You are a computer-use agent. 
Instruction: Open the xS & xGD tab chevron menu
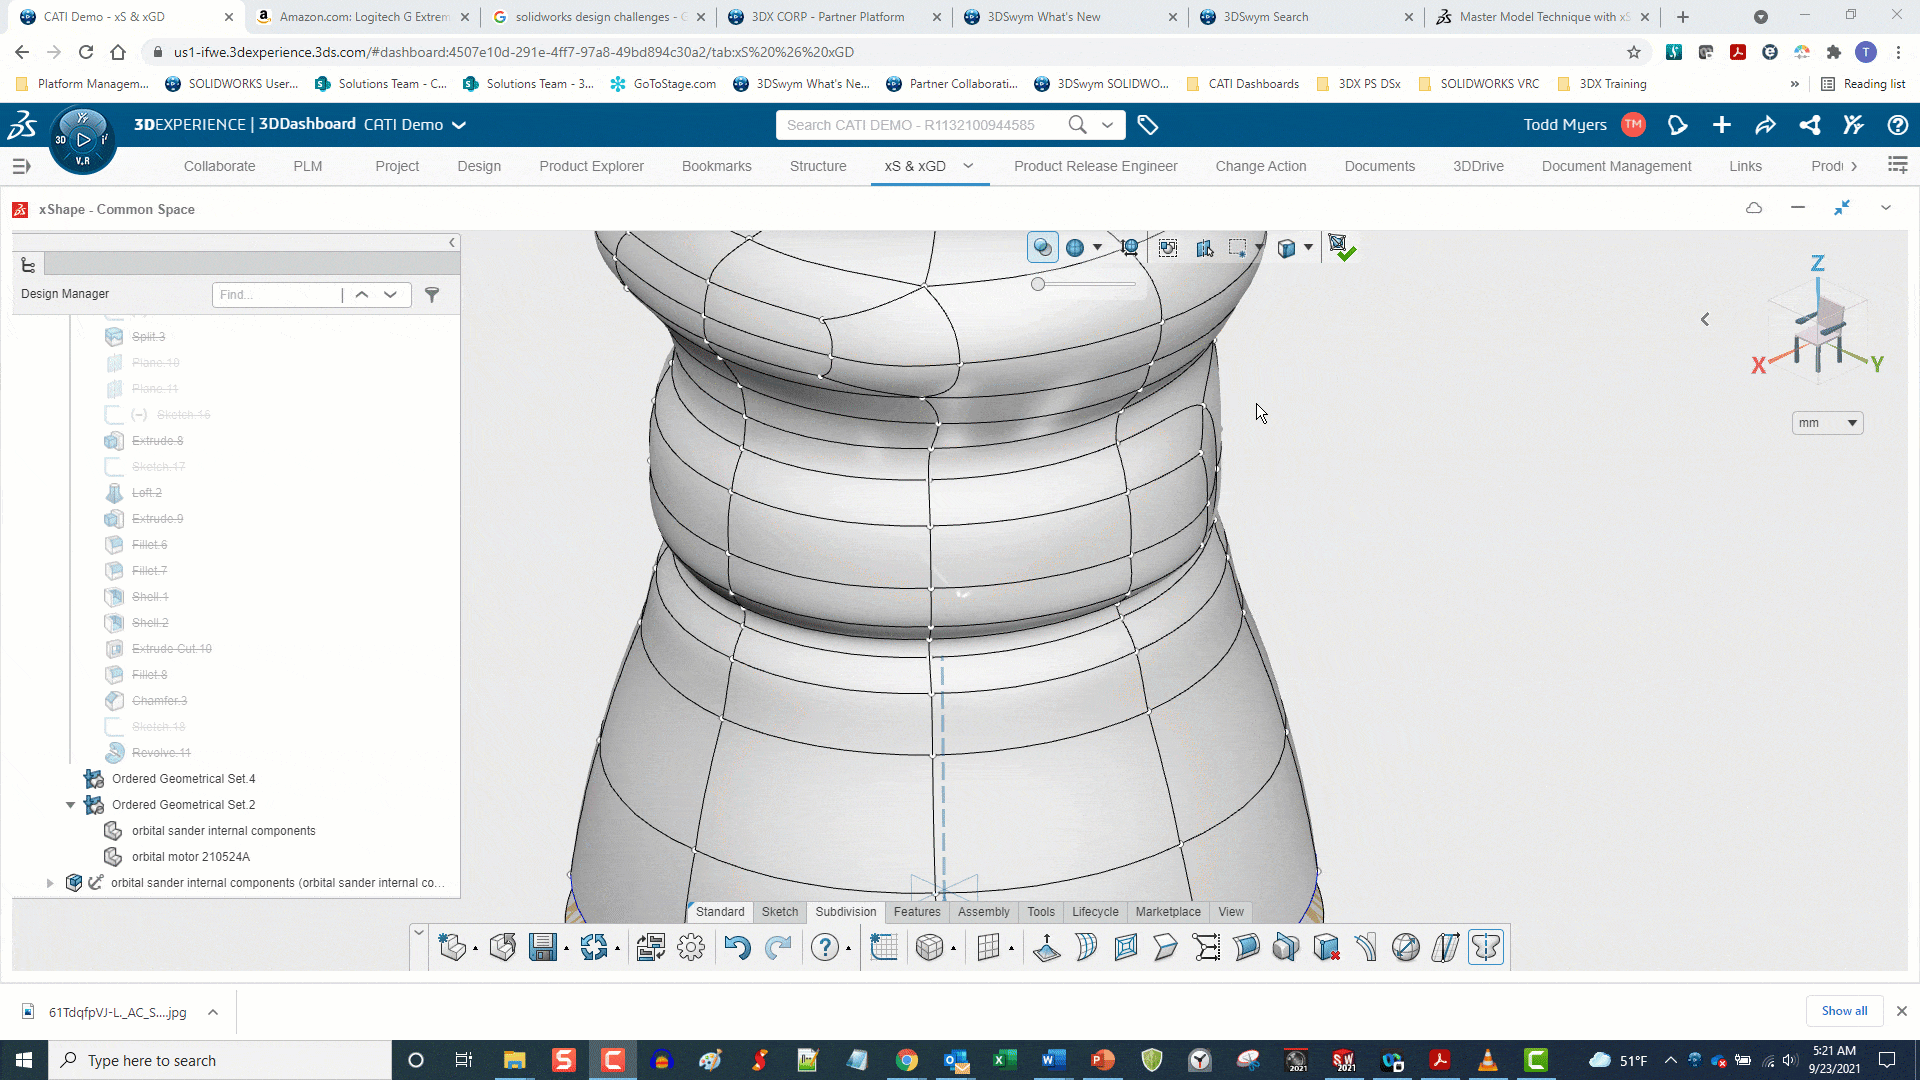pos(968,166)
